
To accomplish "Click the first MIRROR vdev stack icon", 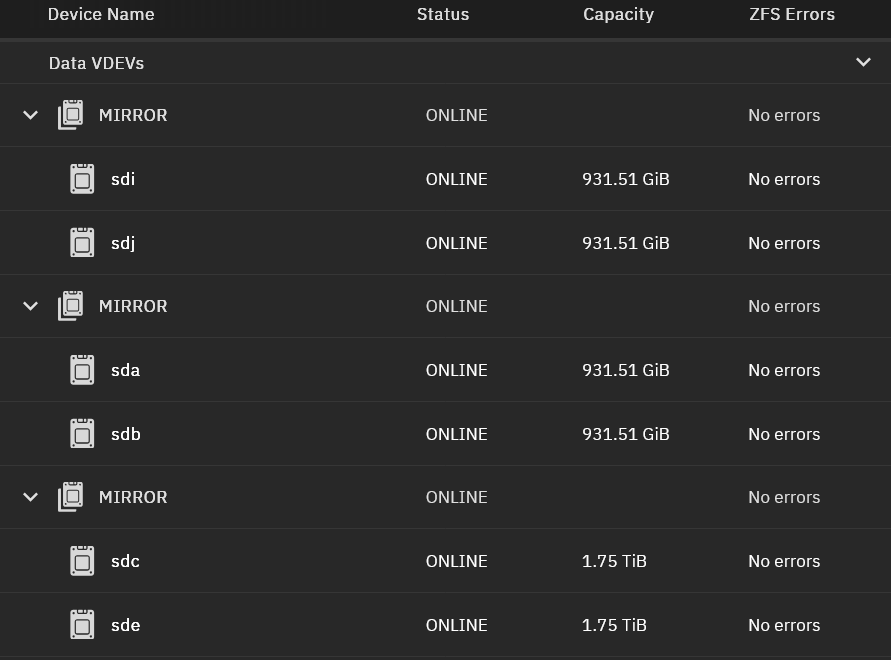I will click(x=70, y=115).
